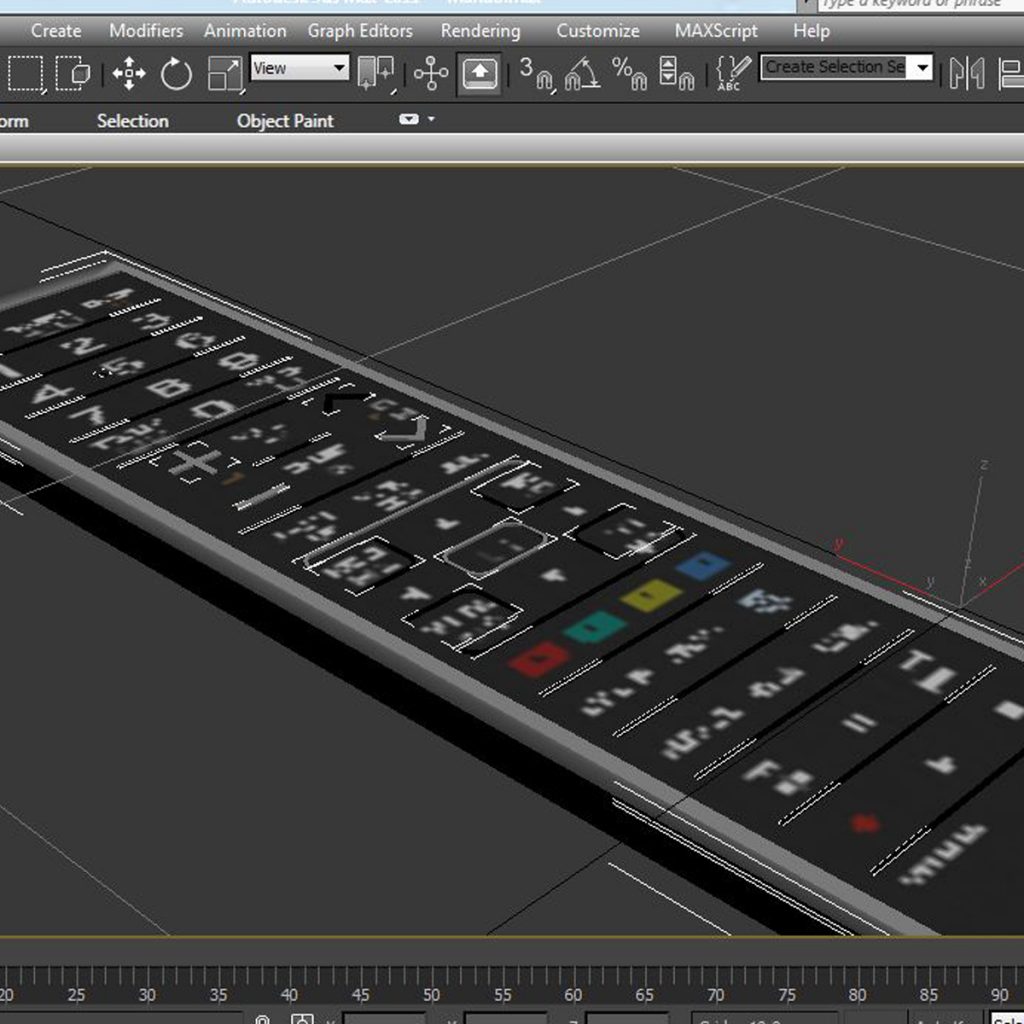Screen dimensions: 1024x1024
Task: Open the Named Selection Sets dropdown
Action: click(x=845, y=67)
